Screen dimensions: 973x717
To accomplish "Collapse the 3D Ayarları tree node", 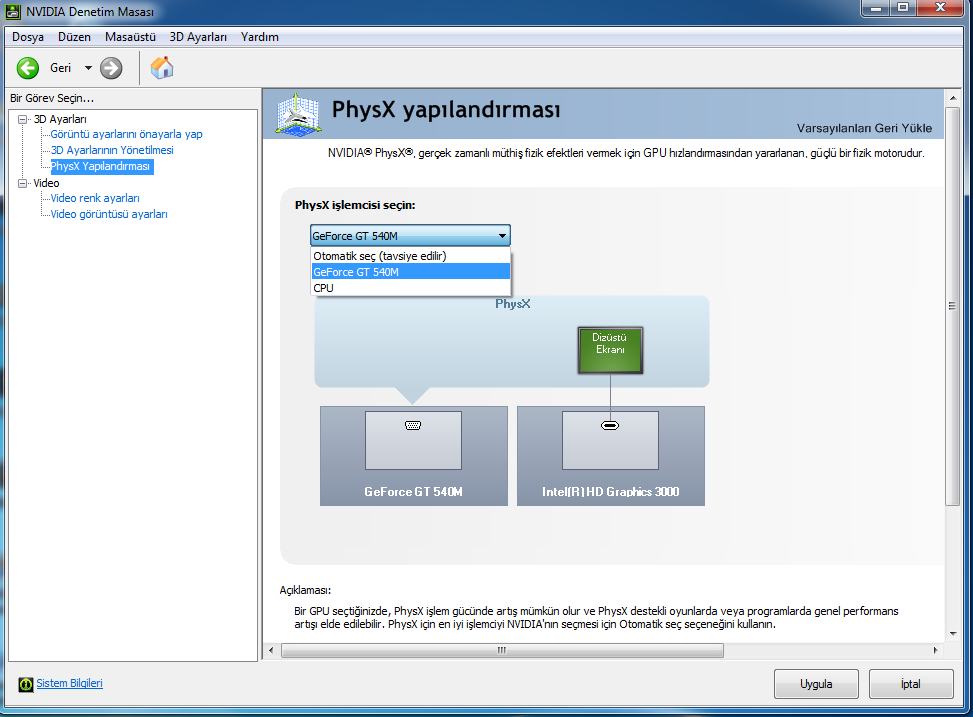I will 23,119.
